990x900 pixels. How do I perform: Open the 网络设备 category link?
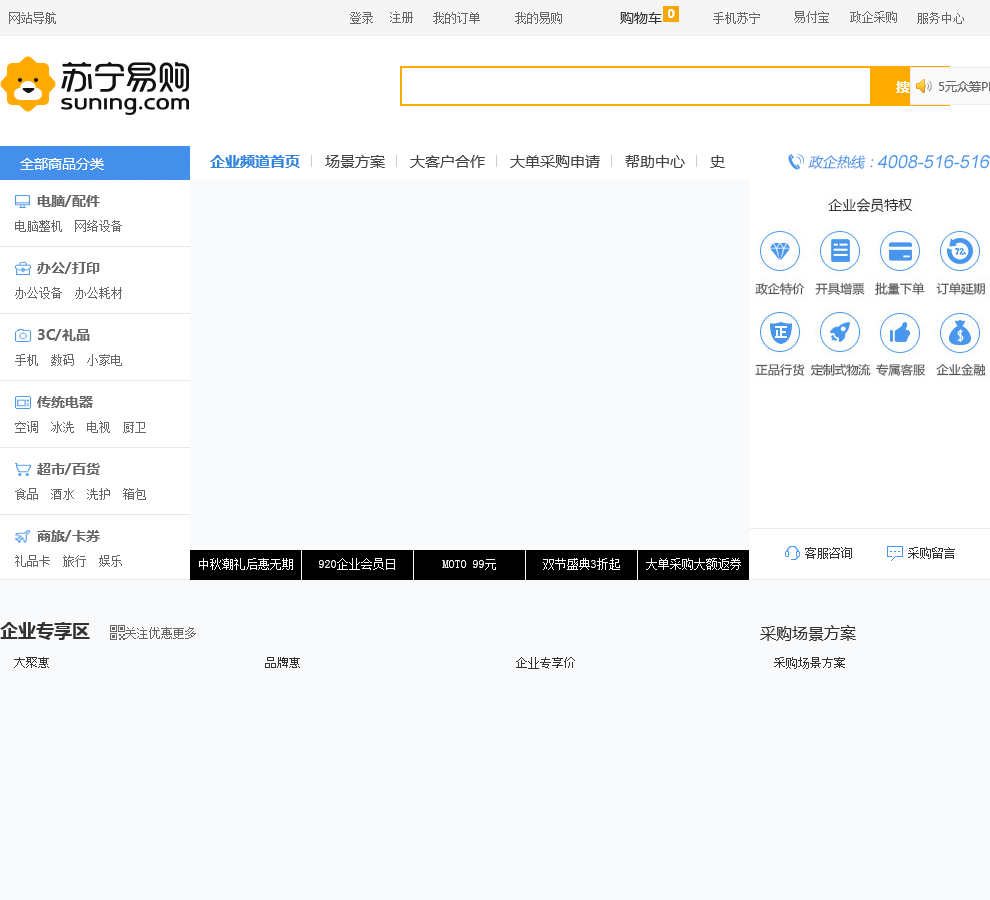(98, 226)
